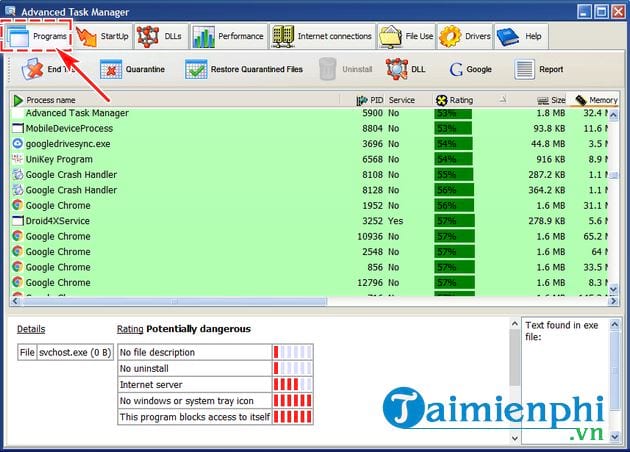The width and height of the screenshot is (630, 452).
Task: Search process on Google icon
Action: tap(456, 70)
